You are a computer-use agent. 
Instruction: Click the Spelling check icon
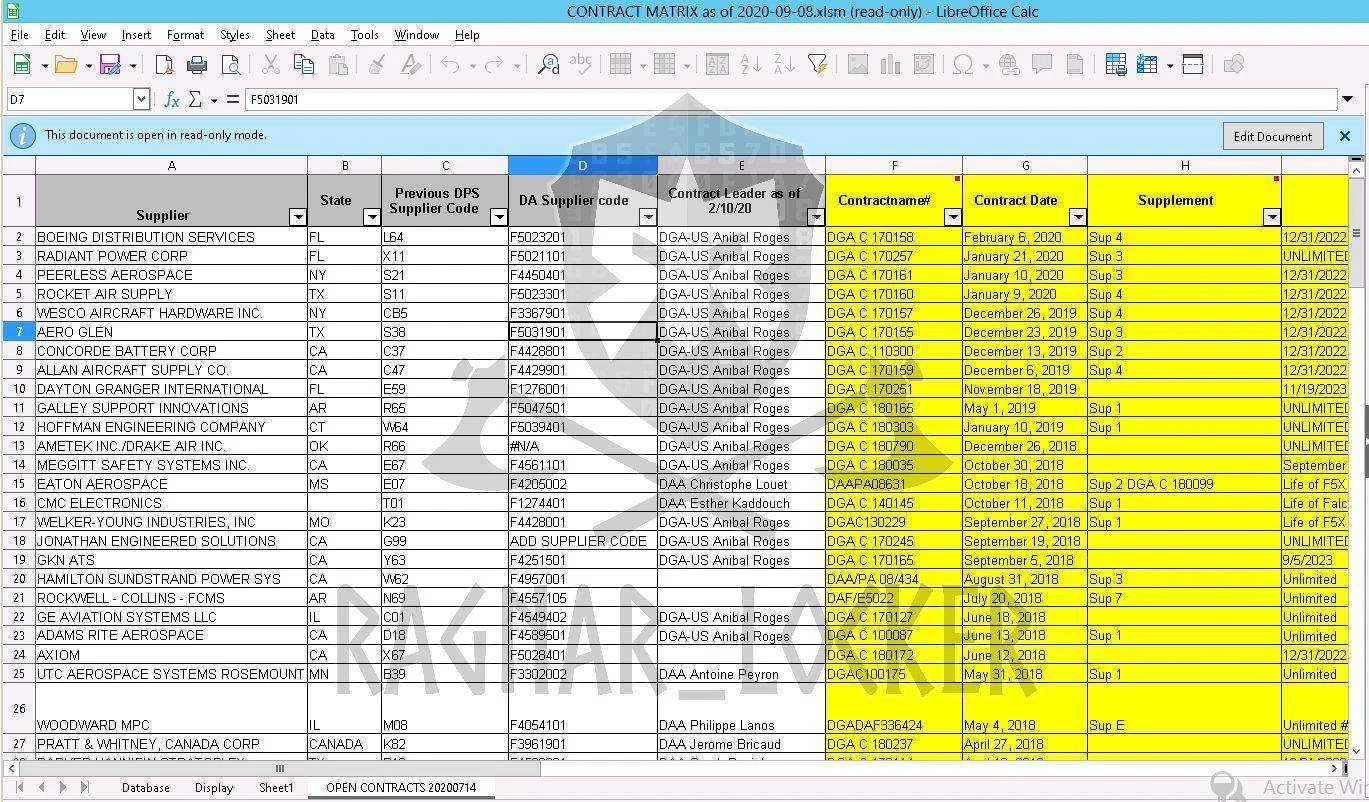coord(581,65)
